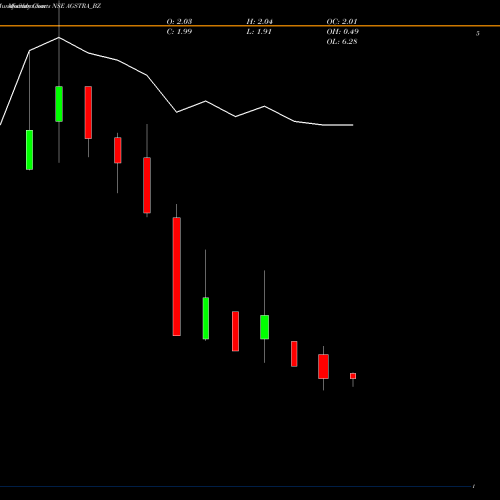This screenshot has width=500, height=500.
Task: Click the peak of the white line
Action: pos(59,37)
